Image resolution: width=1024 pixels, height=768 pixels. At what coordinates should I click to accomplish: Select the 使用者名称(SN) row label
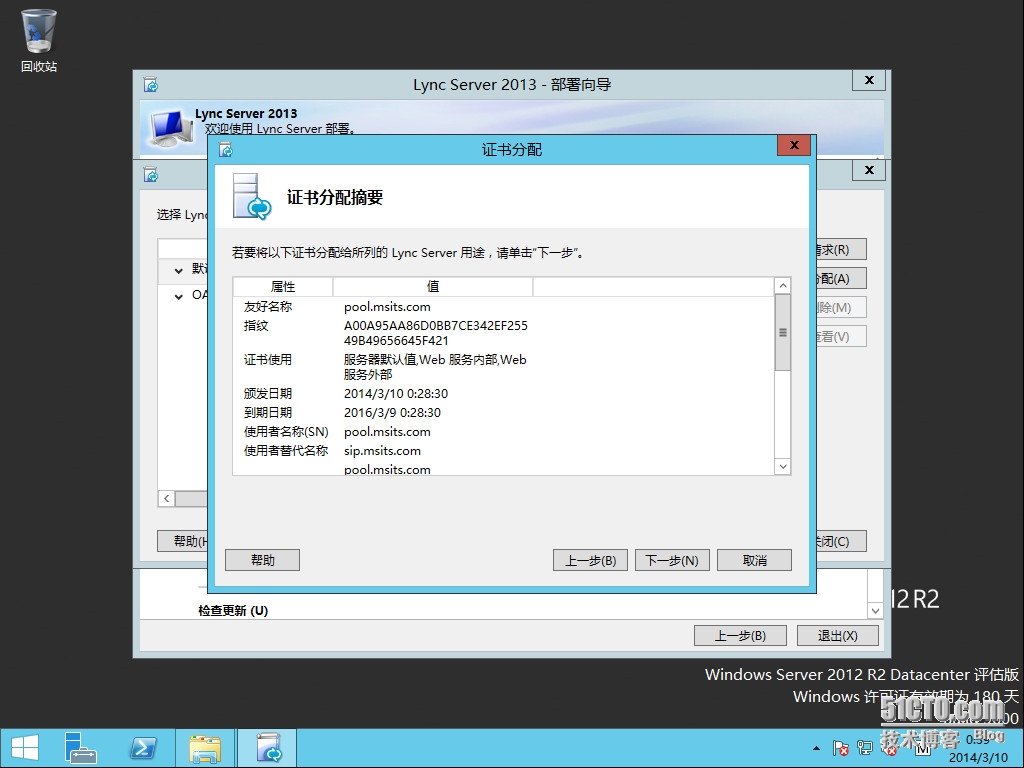click(x=286, y=432)
